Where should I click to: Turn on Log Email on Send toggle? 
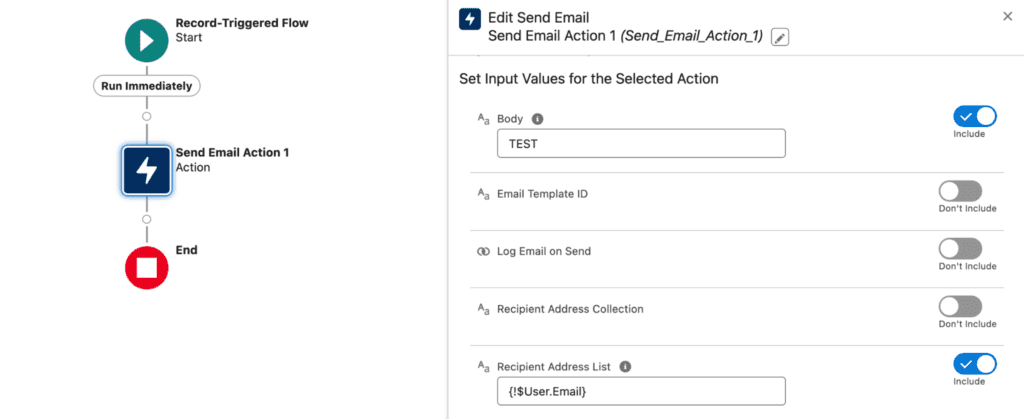pos(960,249)
